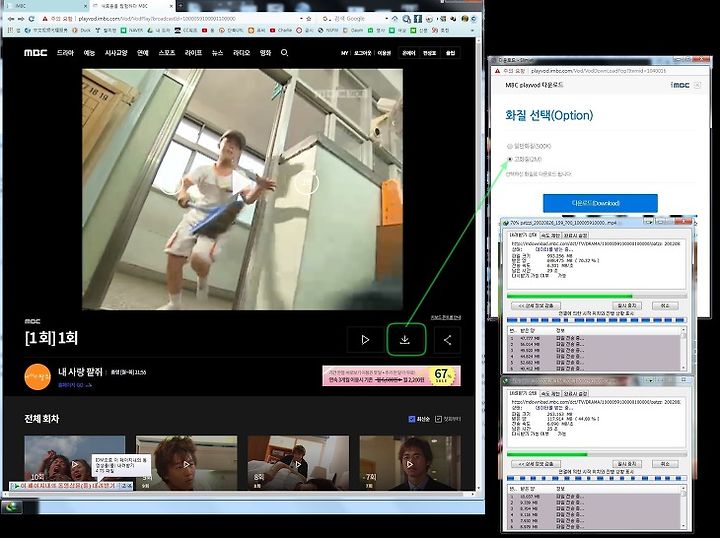
Task: Click the blue 다운로드(Download) button
Action: pos(600,203)
